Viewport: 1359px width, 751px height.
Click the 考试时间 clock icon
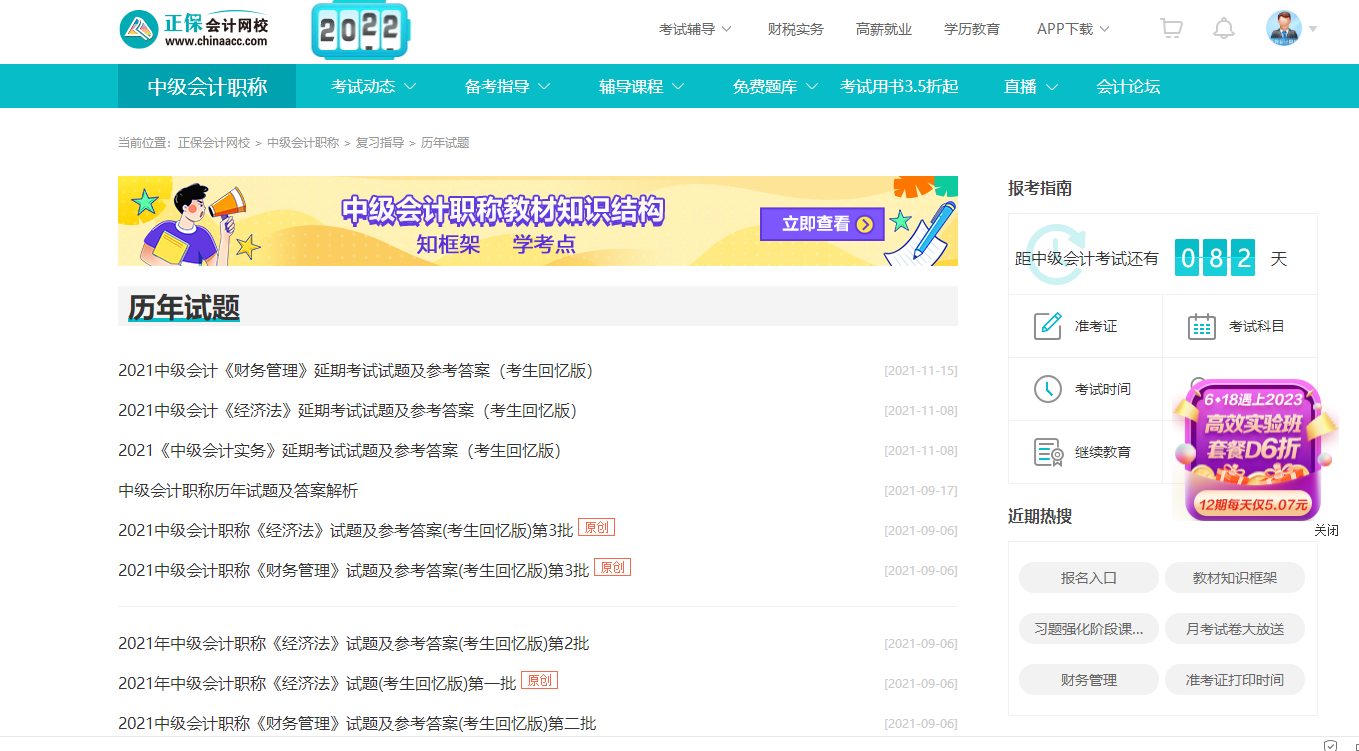pyautogui.click(x=1047, y=389)
